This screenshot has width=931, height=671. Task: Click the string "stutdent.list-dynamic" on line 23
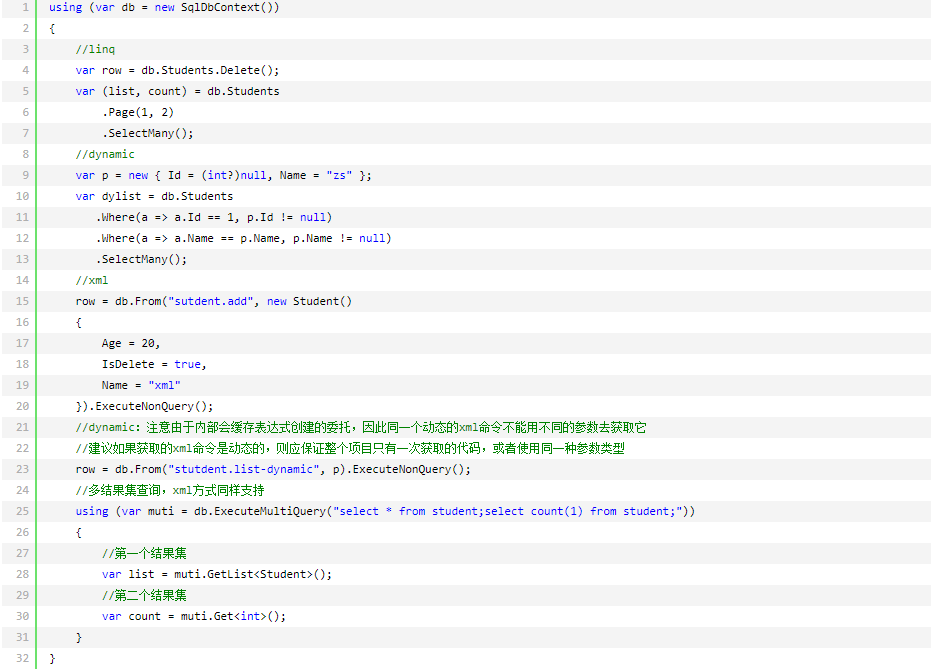tap(243, 470)
